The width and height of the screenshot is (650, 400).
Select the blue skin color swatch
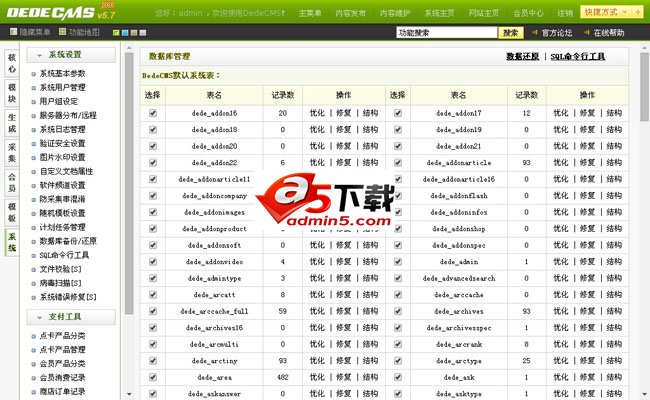[x=125, y=32]
